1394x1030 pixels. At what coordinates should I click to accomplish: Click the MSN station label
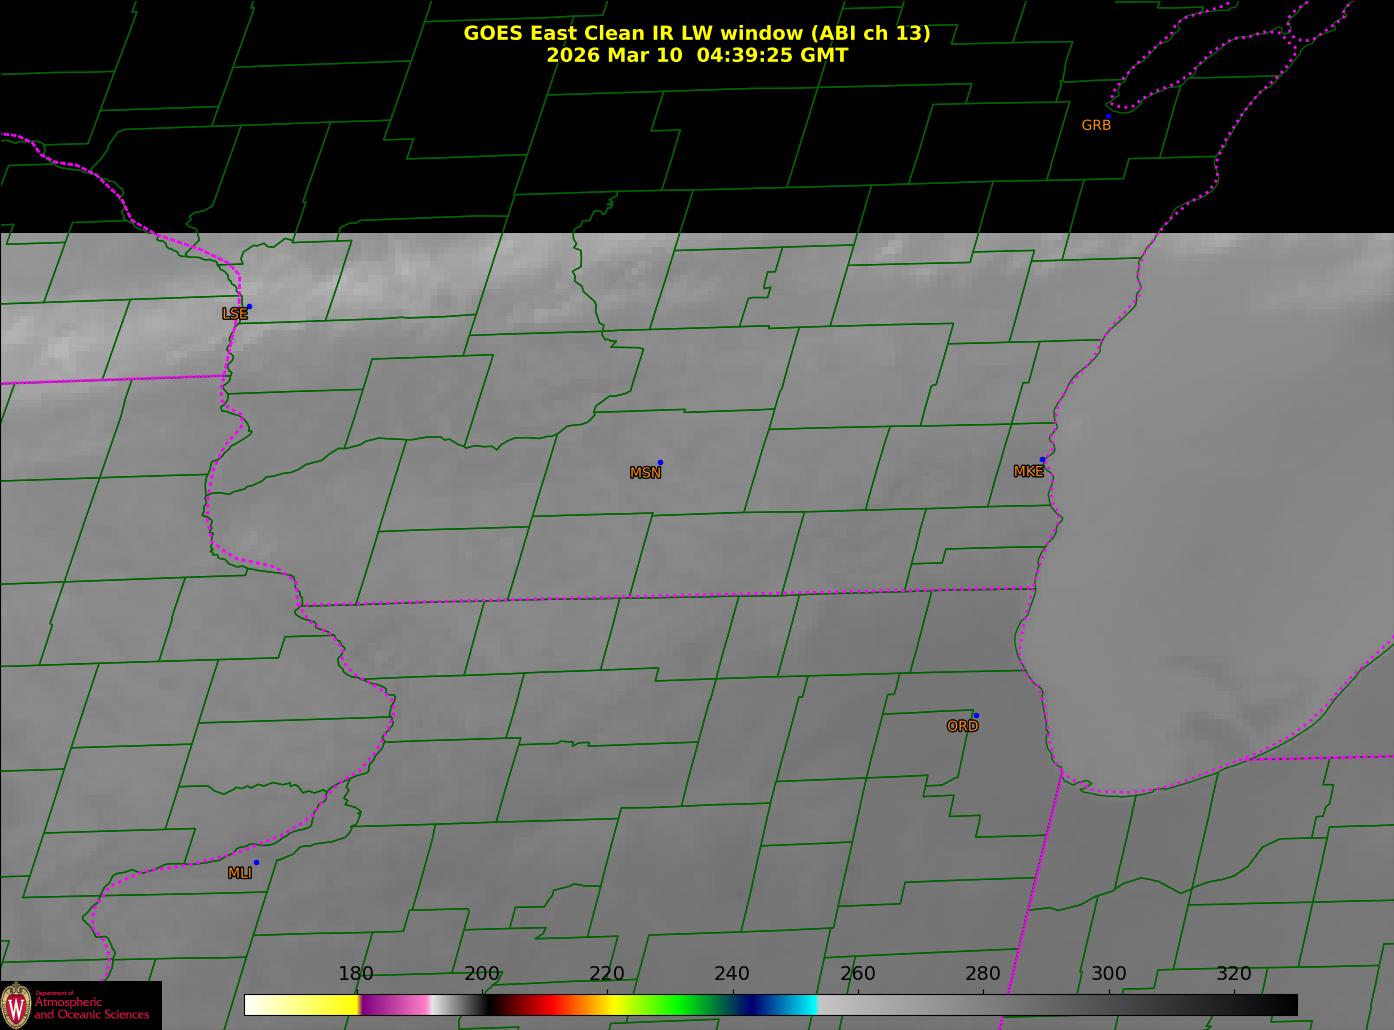click(645, 473)
